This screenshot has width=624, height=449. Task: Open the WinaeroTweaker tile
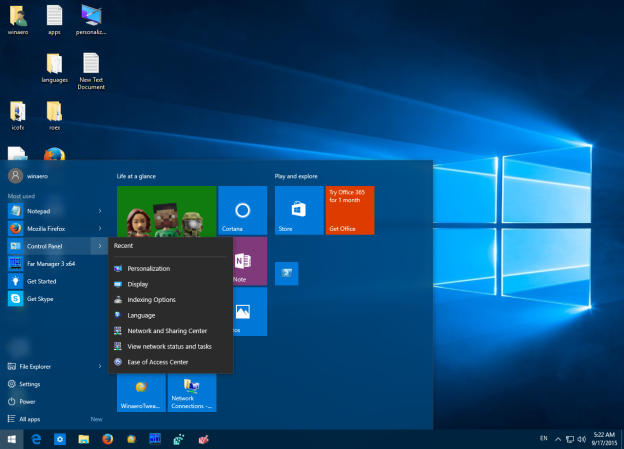click(x=141, y=392)
